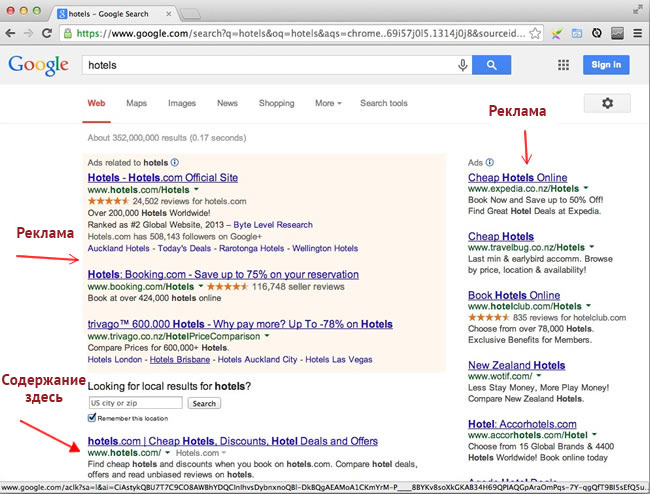Click the 'US city or zip' field
Viewport: 650px width, 494px height.
click(x=135, y=403)
